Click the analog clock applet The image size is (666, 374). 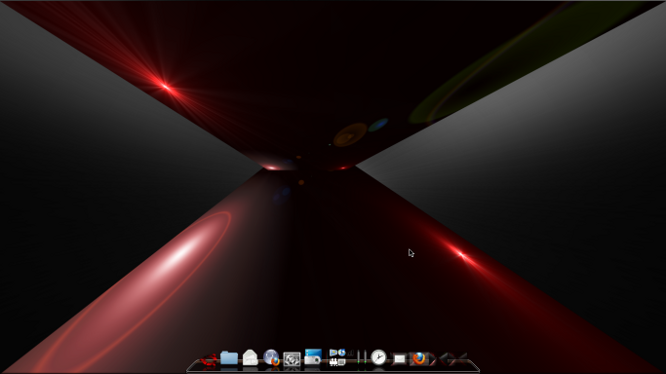point(378,357)
